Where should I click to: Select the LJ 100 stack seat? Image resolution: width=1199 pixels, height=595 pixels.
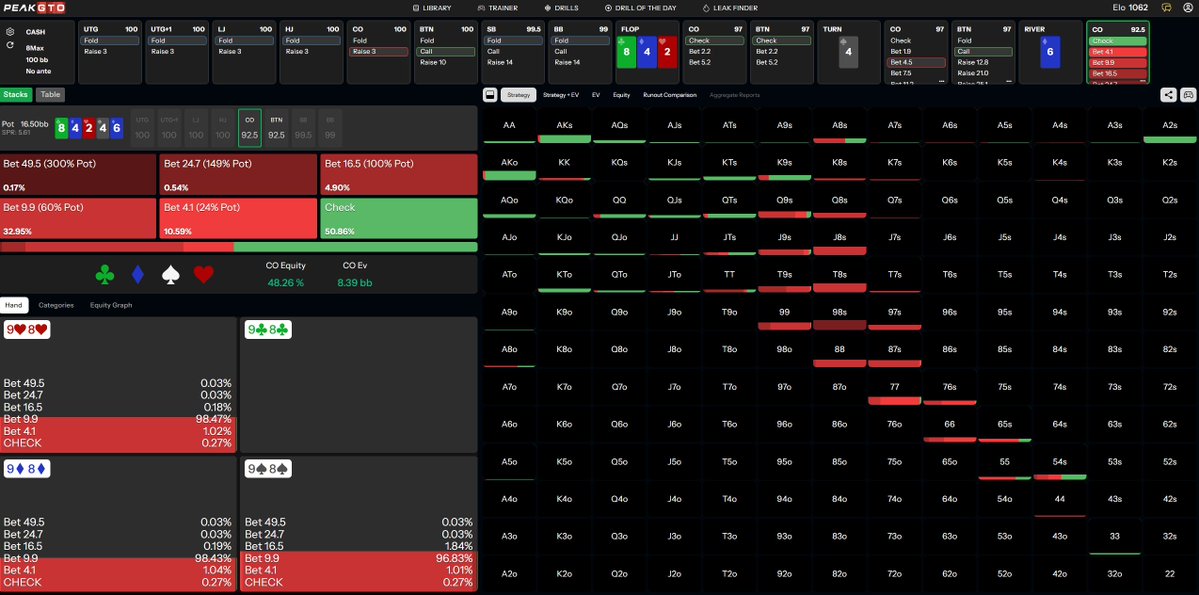pyautogui.click(x=196, y=127)
